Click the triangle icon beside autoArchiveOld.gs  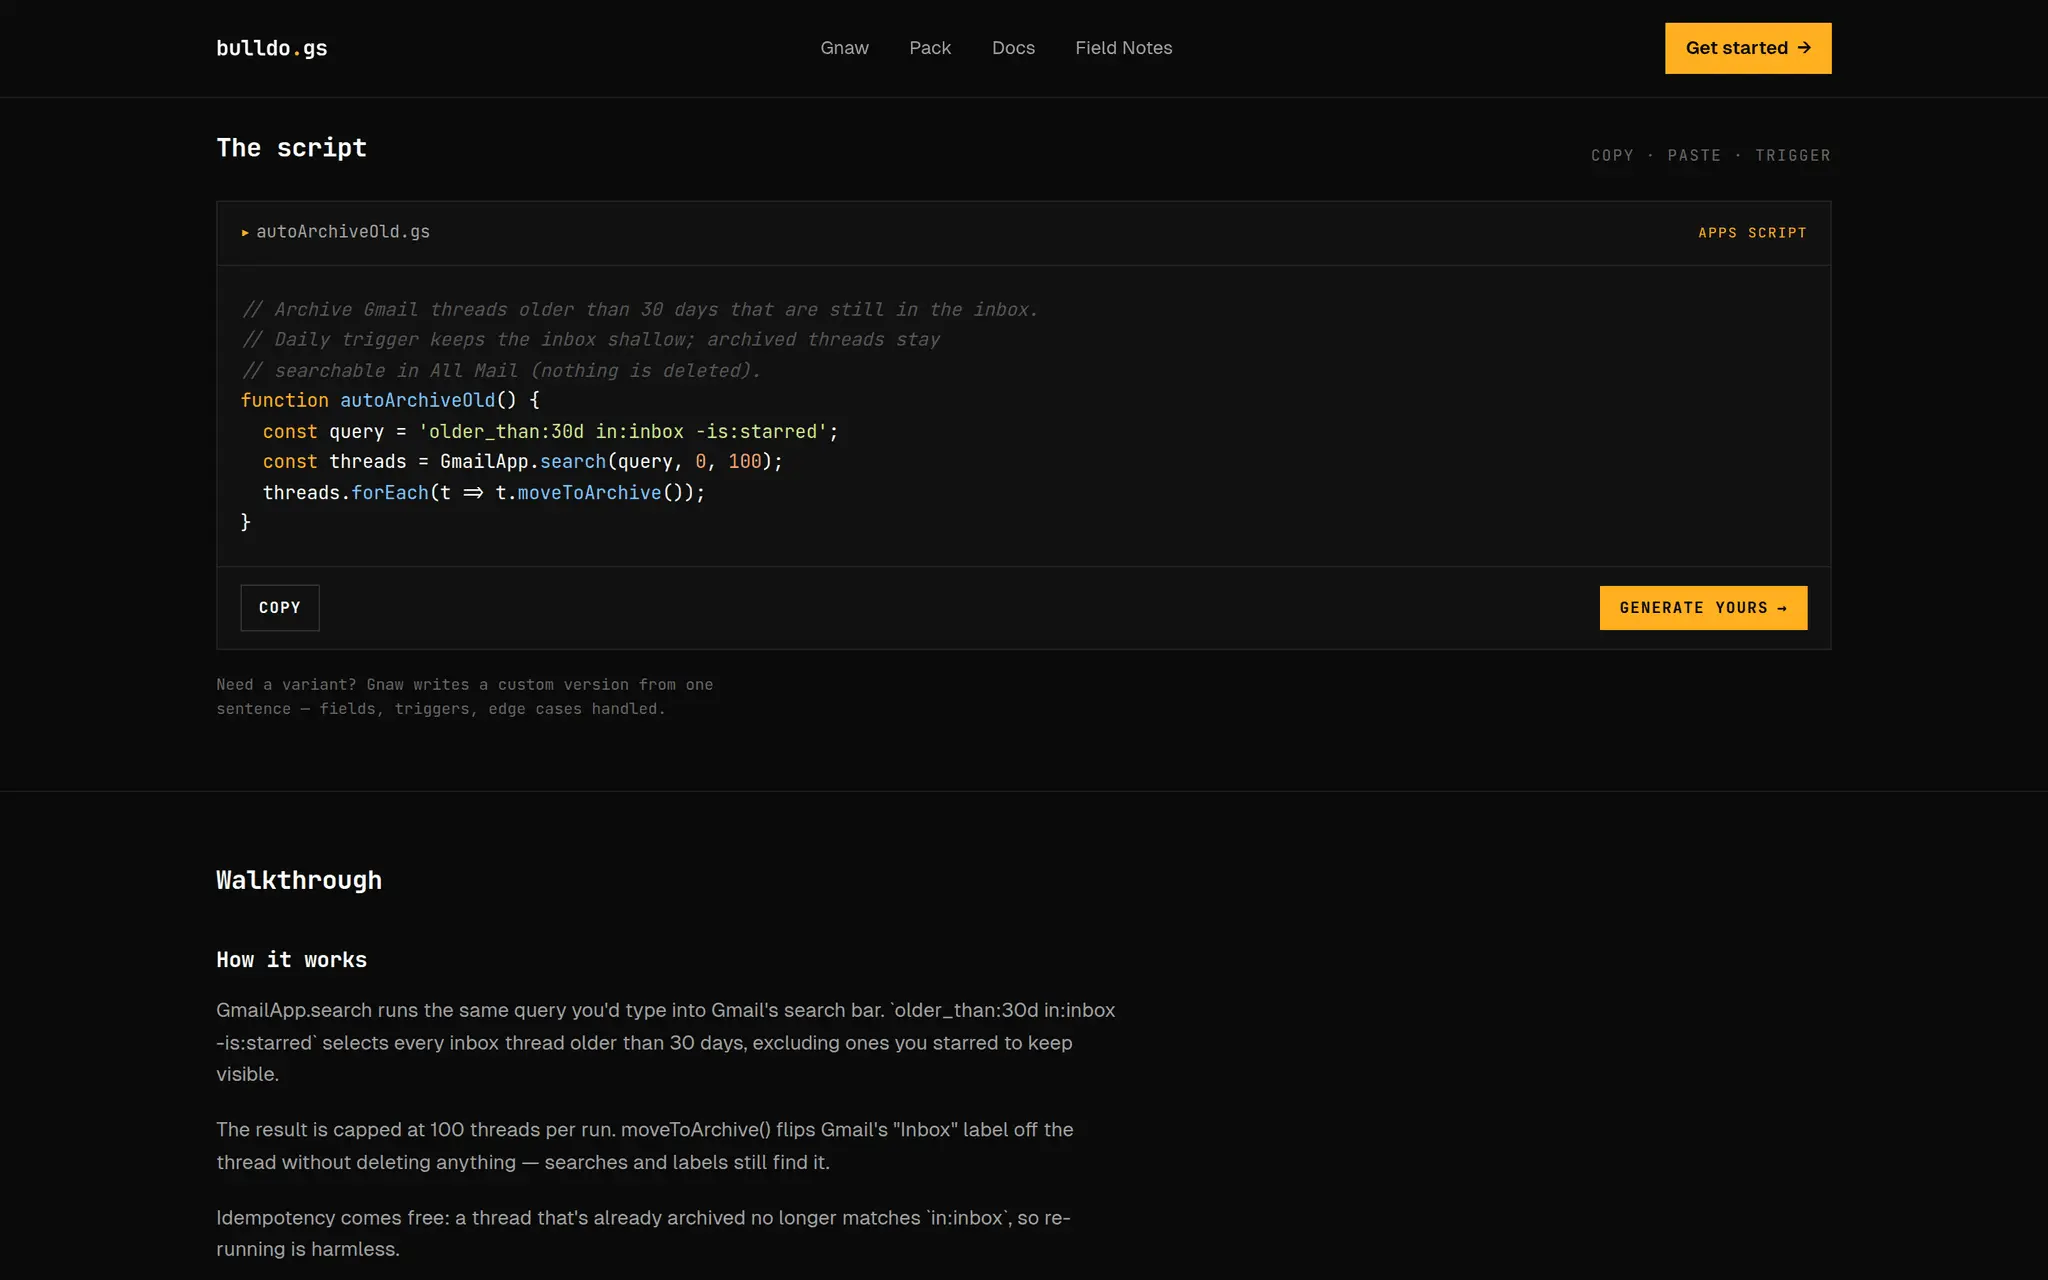[x=245, y=233]
